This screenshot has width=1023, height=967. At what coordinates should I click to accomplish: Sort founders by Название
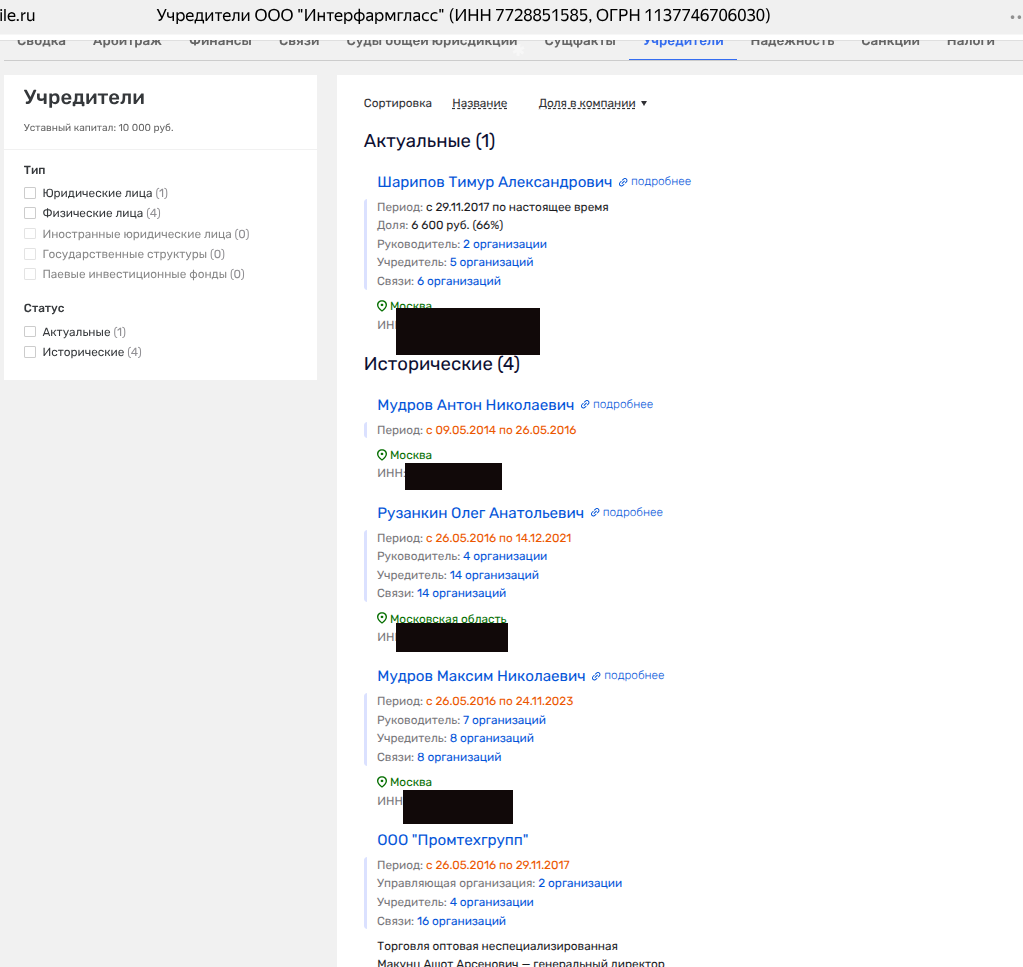coord(479,103)
